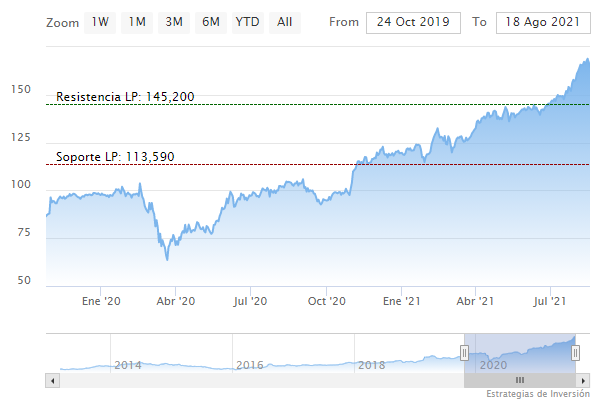Switch zoom to 6M
This screenshot has height=407, width=603.
[x=210, y=22]
